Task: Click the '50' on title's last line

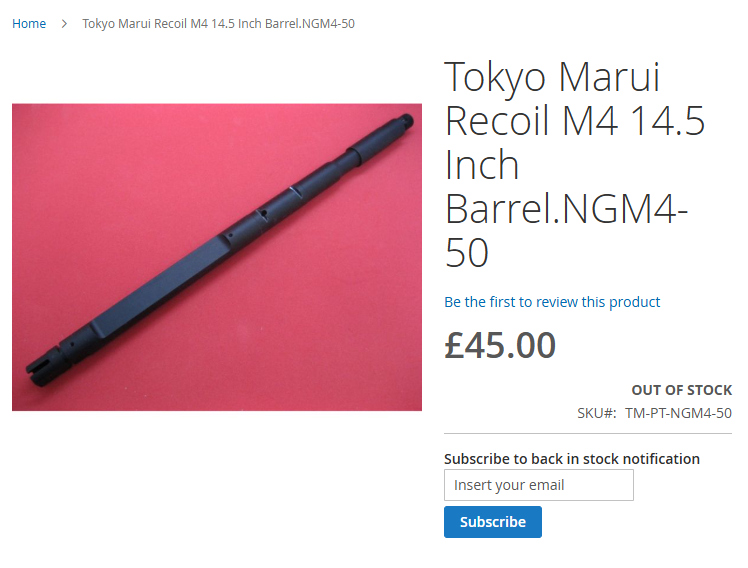Action: pos(467,253)
